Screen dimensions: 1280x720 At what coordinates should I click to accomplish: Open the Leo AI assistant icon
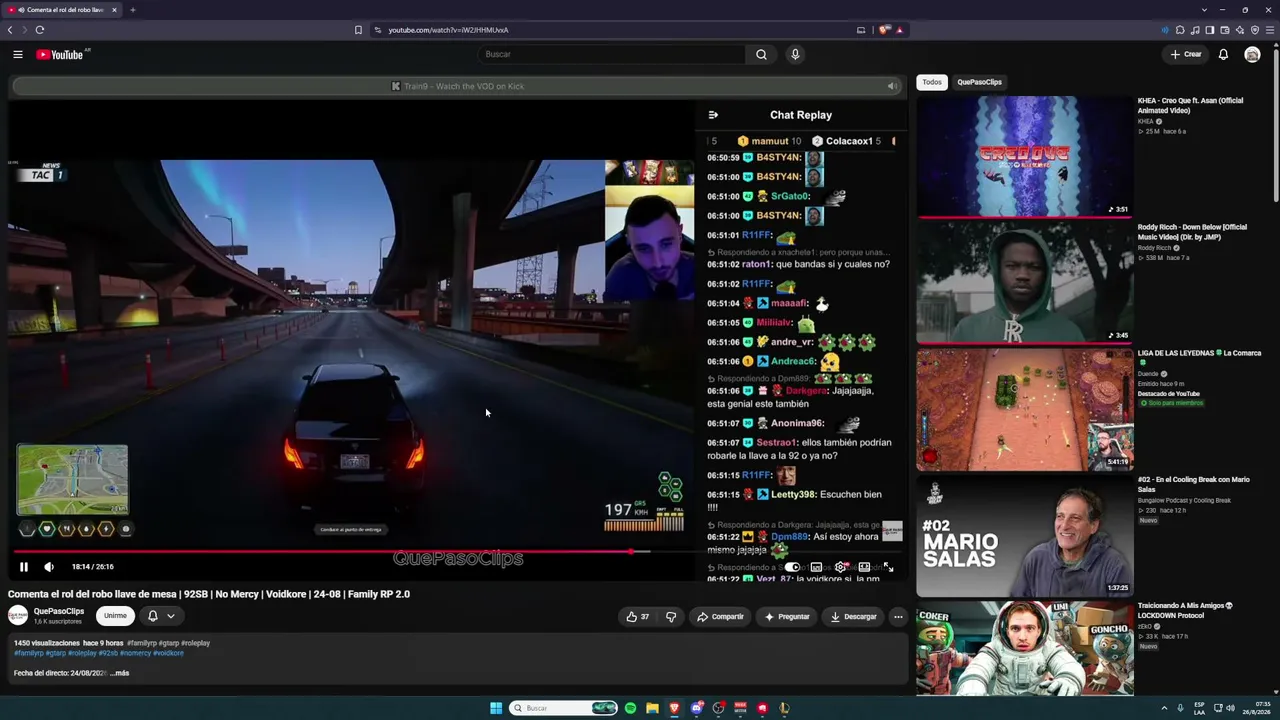tap(1240, 30)
